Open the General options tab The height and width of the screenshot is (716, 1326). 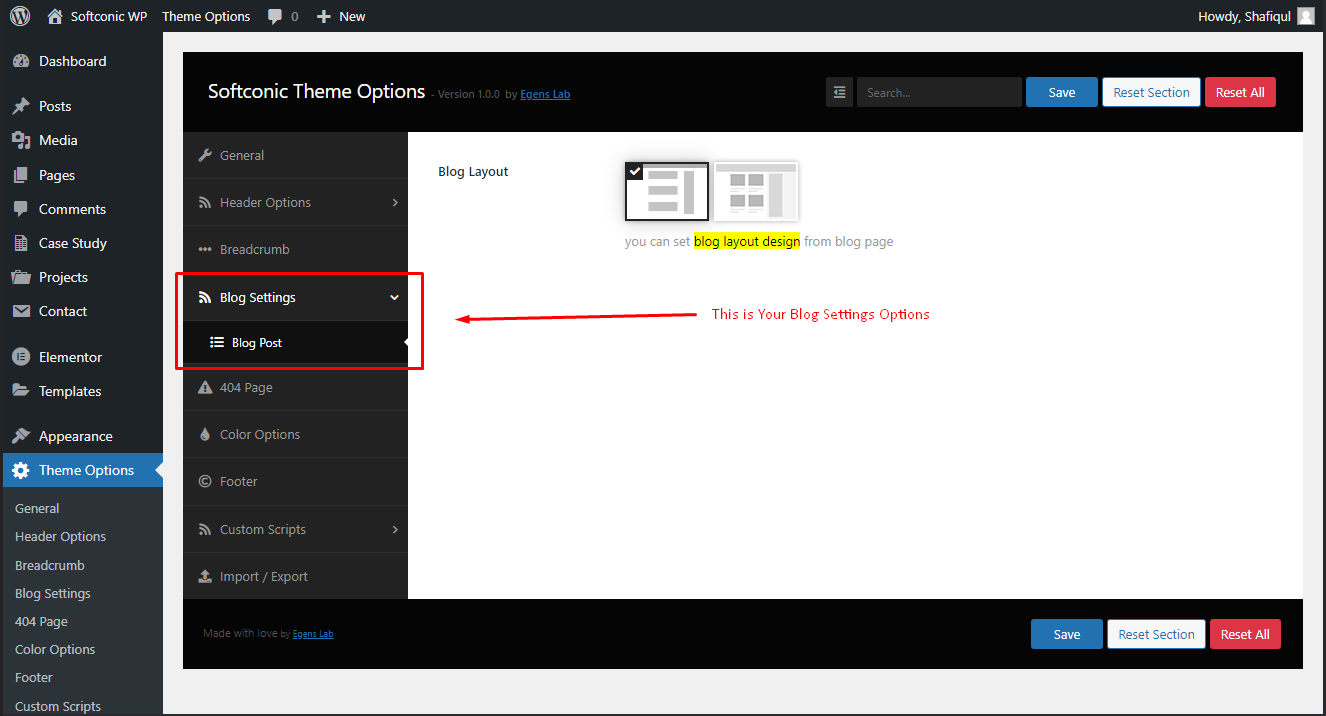(296, 155)
